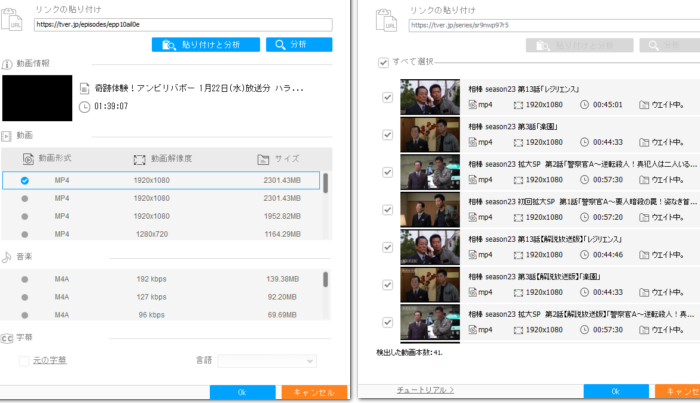The image size is (700, 403).
Task: Open the 言語 language dropdown
Action: [268, 360]
